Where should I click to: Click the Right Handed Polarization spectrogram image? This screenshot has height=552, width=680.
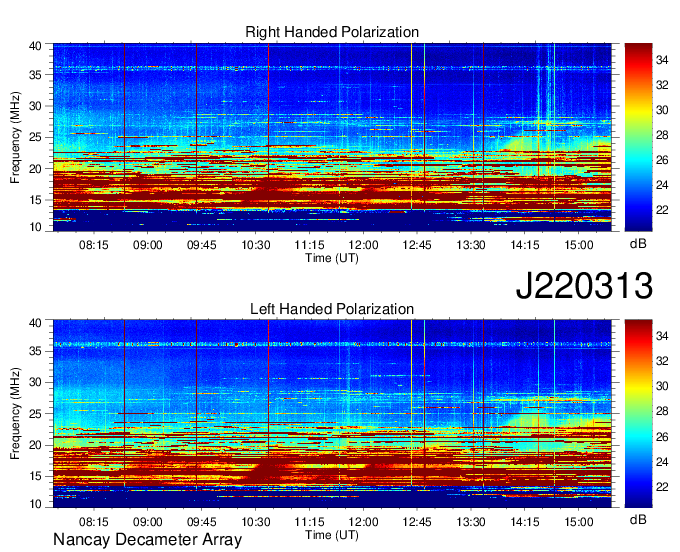coord(332,137)
